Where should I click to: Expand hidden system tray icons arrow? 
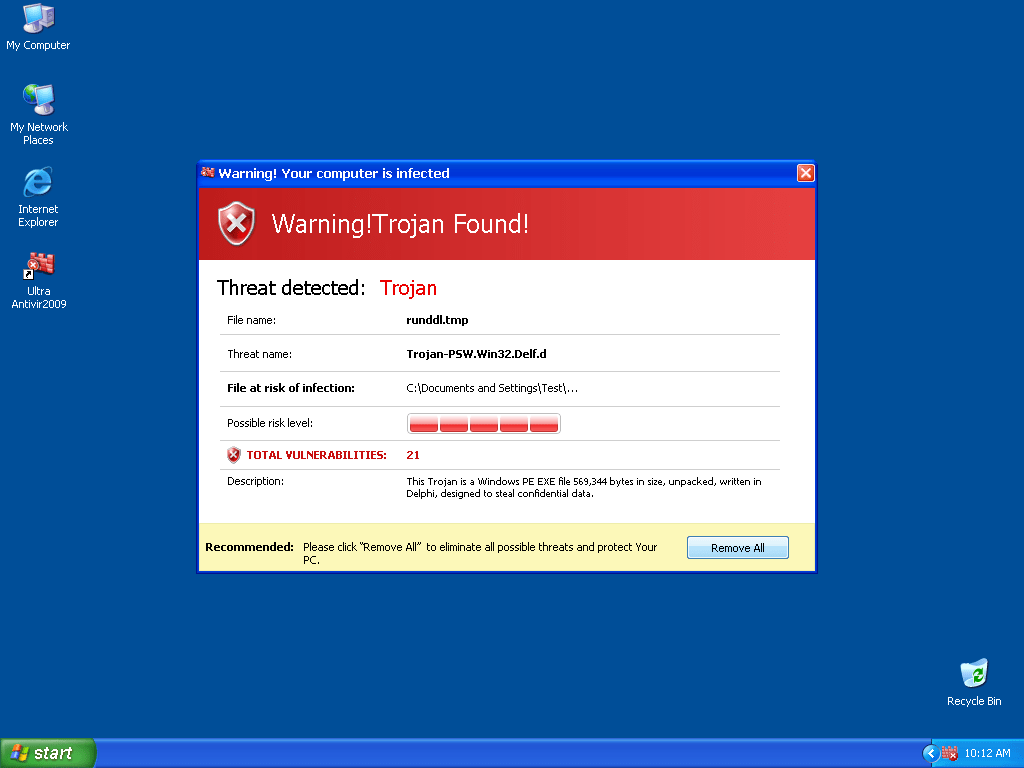[930, 753]
